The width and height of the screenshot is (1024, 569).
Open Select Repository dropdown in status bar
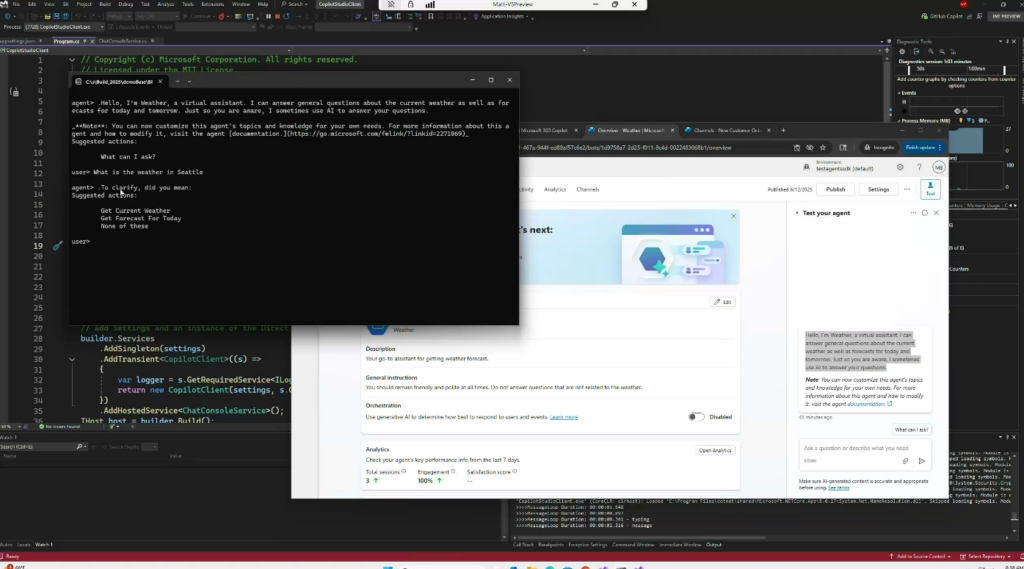(987, 557)
